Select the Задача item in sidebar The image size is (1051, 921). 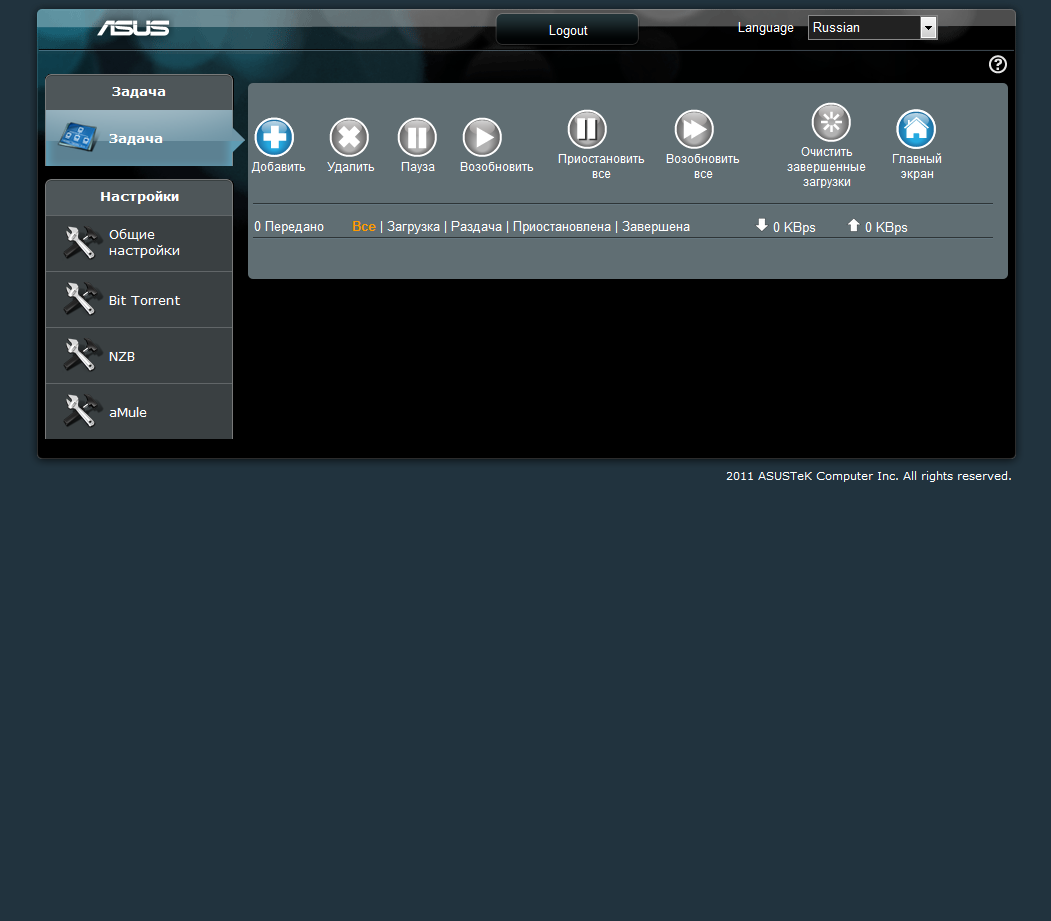pos(139,138)
